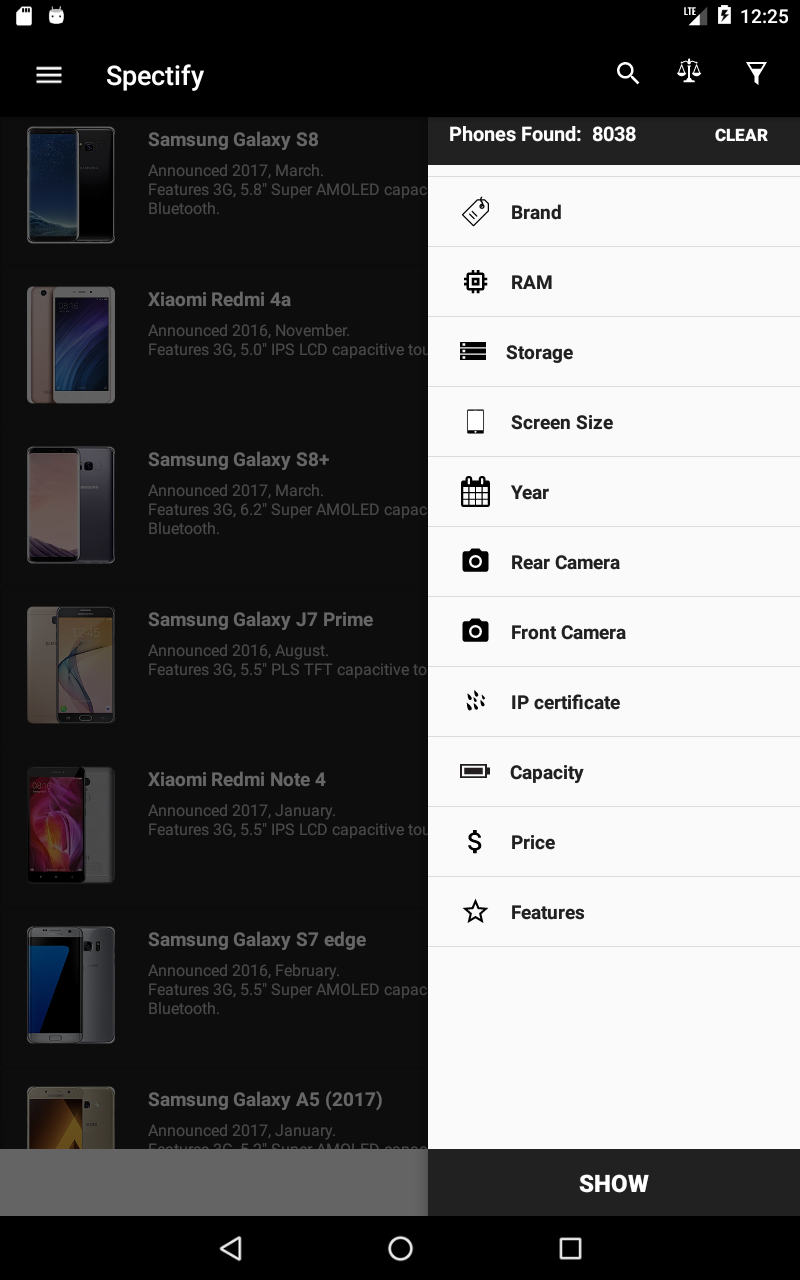The image size is (800, 1280).
Task: Tap the Phones Found count text
Action: point(542,134)
